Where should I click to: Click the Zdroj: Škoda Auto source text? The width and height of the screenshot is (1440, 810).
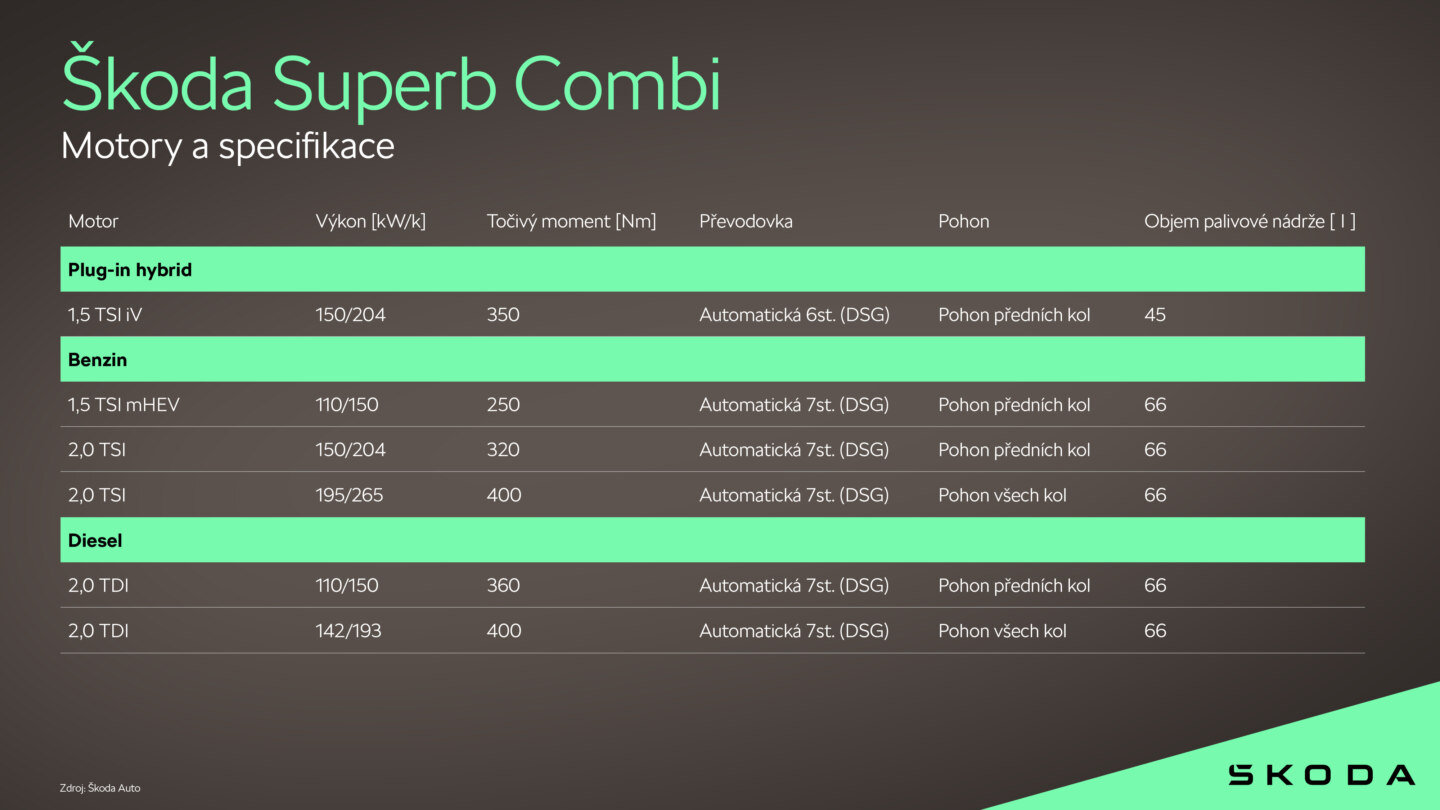point(100,788)
